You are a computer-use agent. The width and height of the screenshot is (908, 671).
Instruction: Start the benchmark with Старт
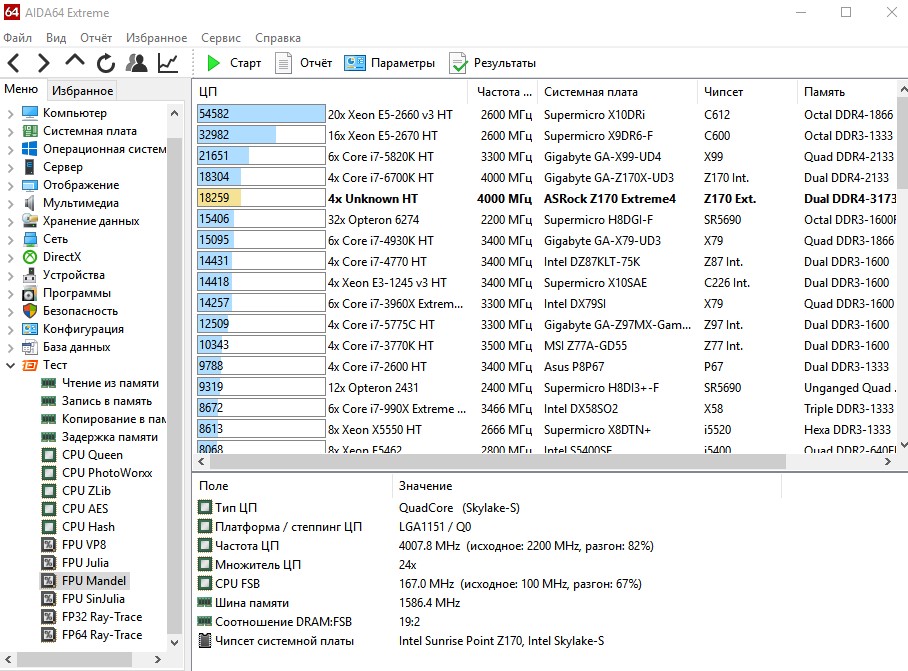click(x=234, y=63)
